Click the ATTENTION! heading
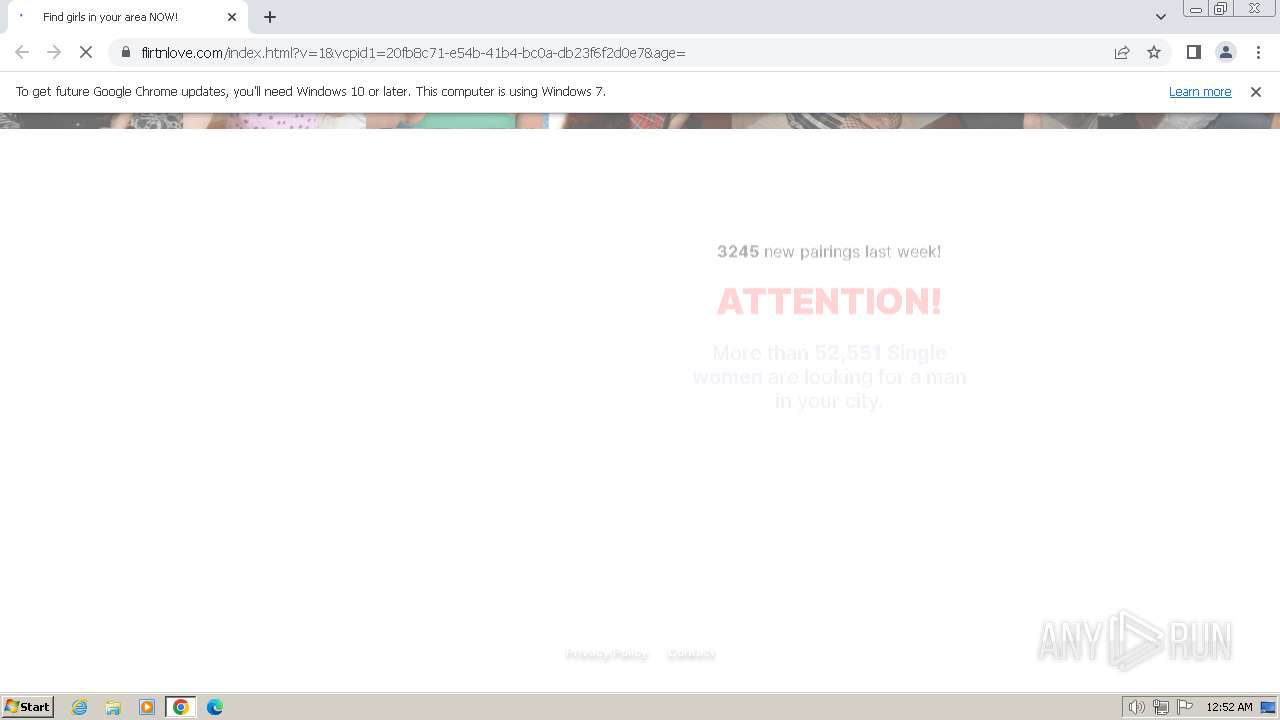 coord(829,301)
